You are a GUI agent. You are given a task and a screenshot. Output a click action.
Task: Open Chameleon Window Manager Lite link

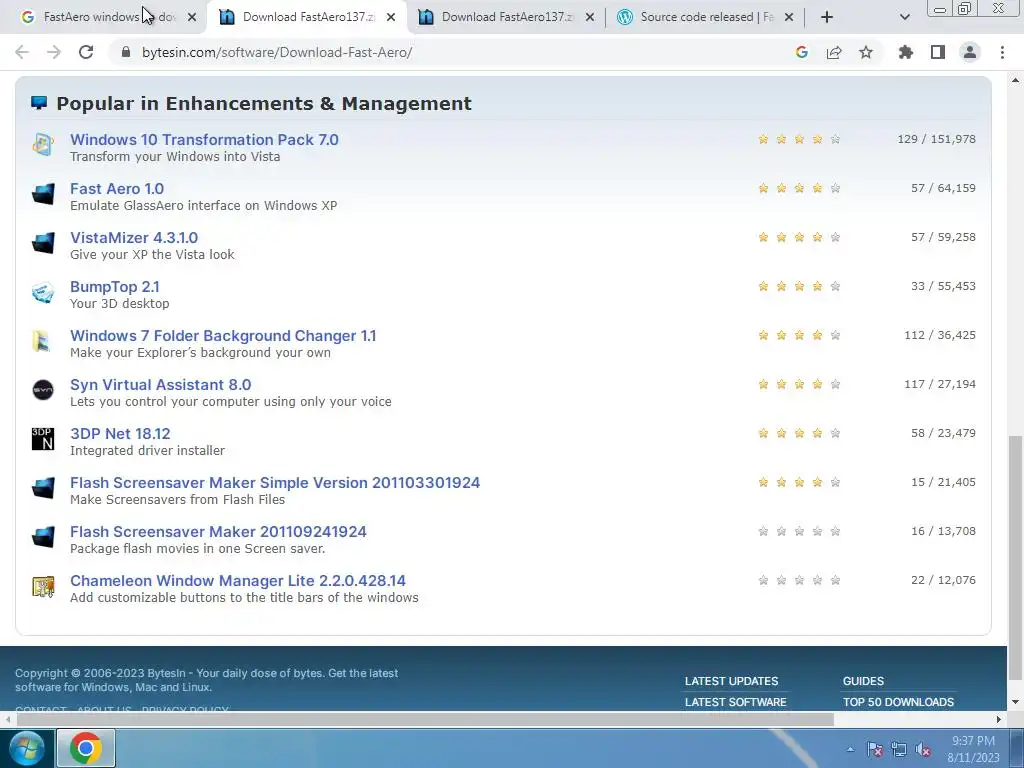pyautogui.click(x=238, y=580)
